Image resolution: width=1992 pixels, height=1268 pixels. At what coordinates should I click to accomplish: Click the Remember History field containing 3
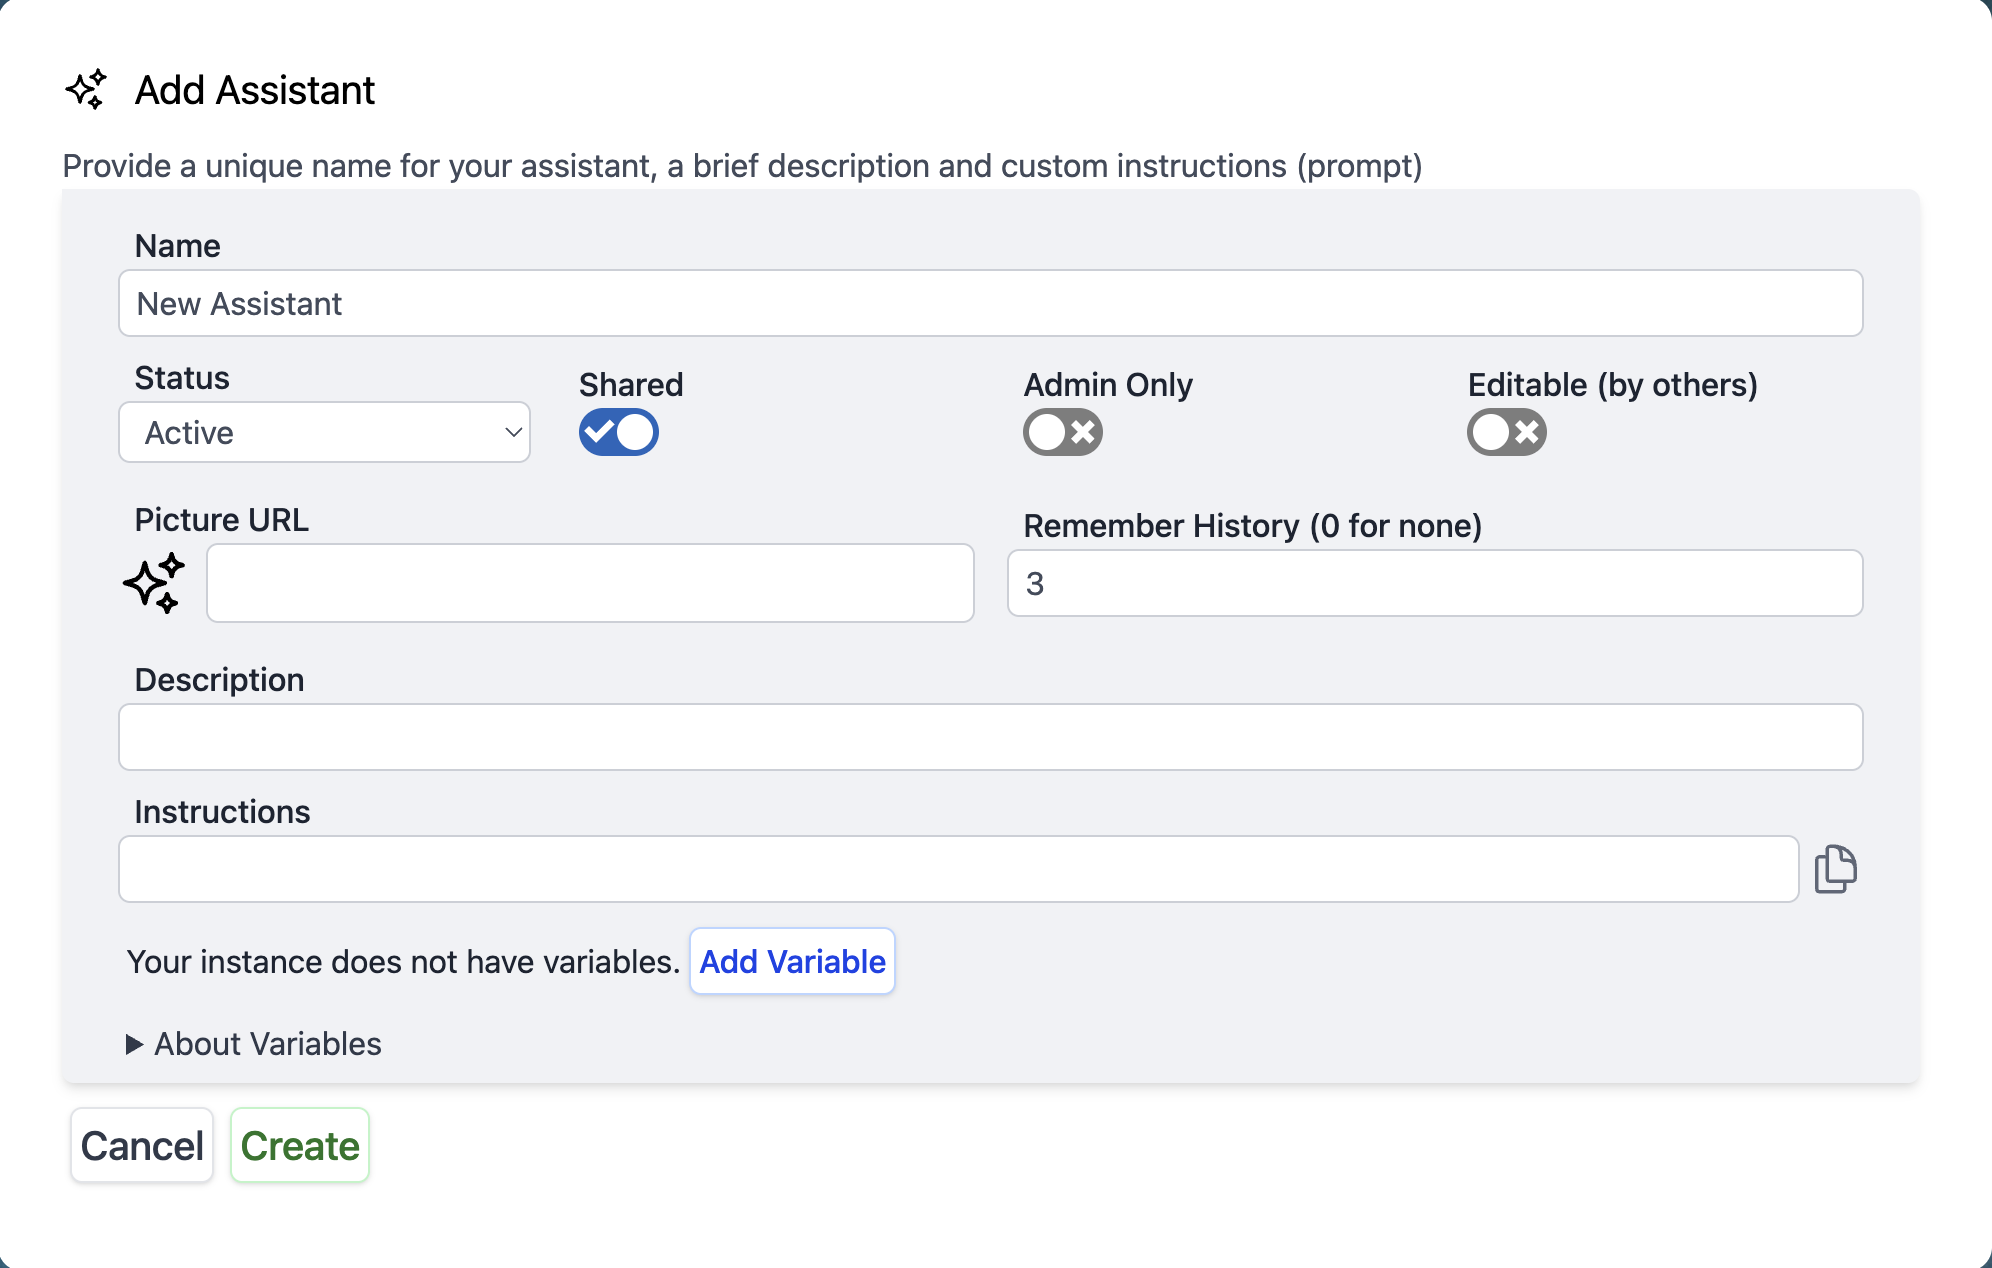[x=1434, y=582]
